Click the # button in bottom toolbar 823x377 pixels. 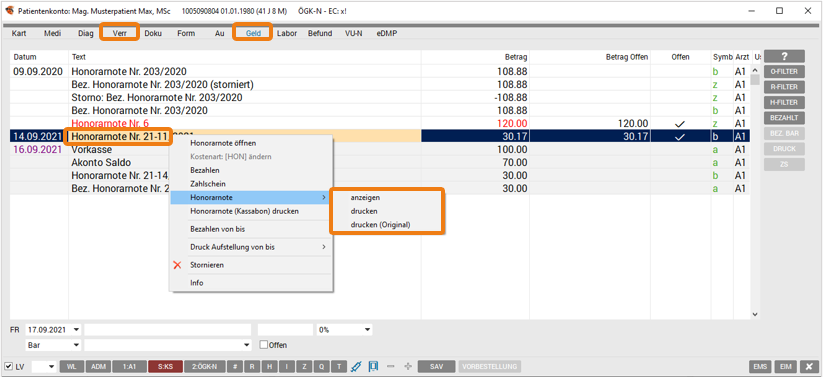pos(236,366)
